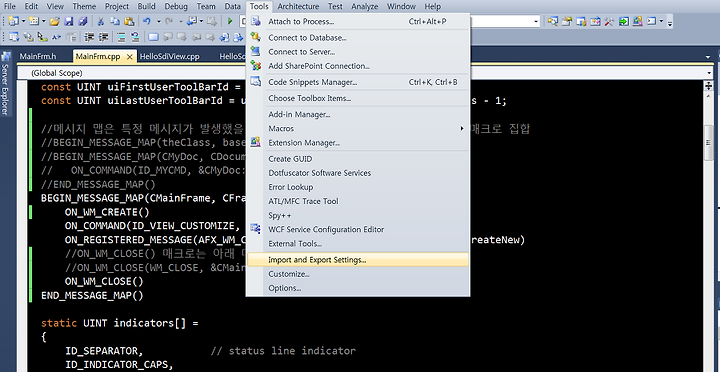Click the ID_INDICATOR_CAPS code line
Viewport: 720px width, 372px height.
coord(119,365)
